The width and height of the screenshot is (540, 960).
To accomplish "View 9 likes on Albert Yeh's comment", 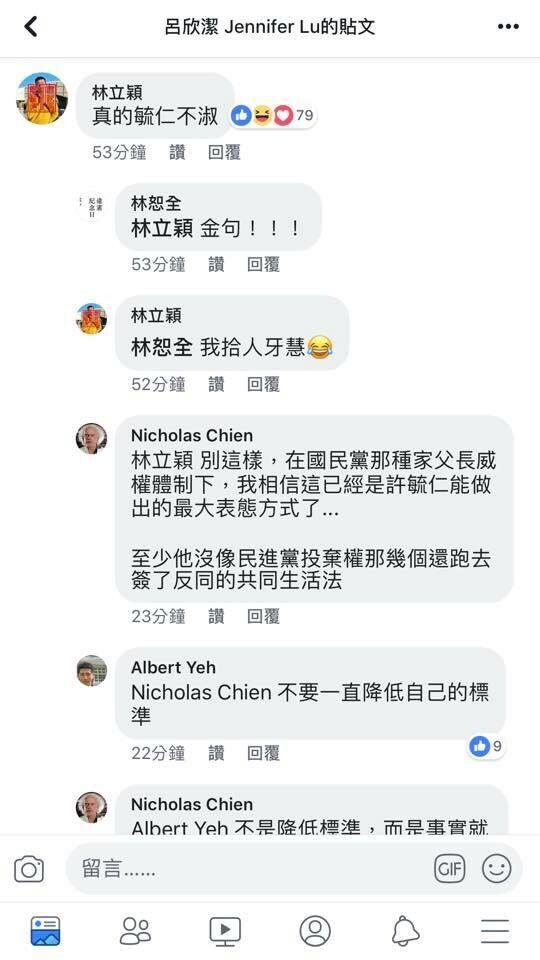I will click(x=486, y=746).
